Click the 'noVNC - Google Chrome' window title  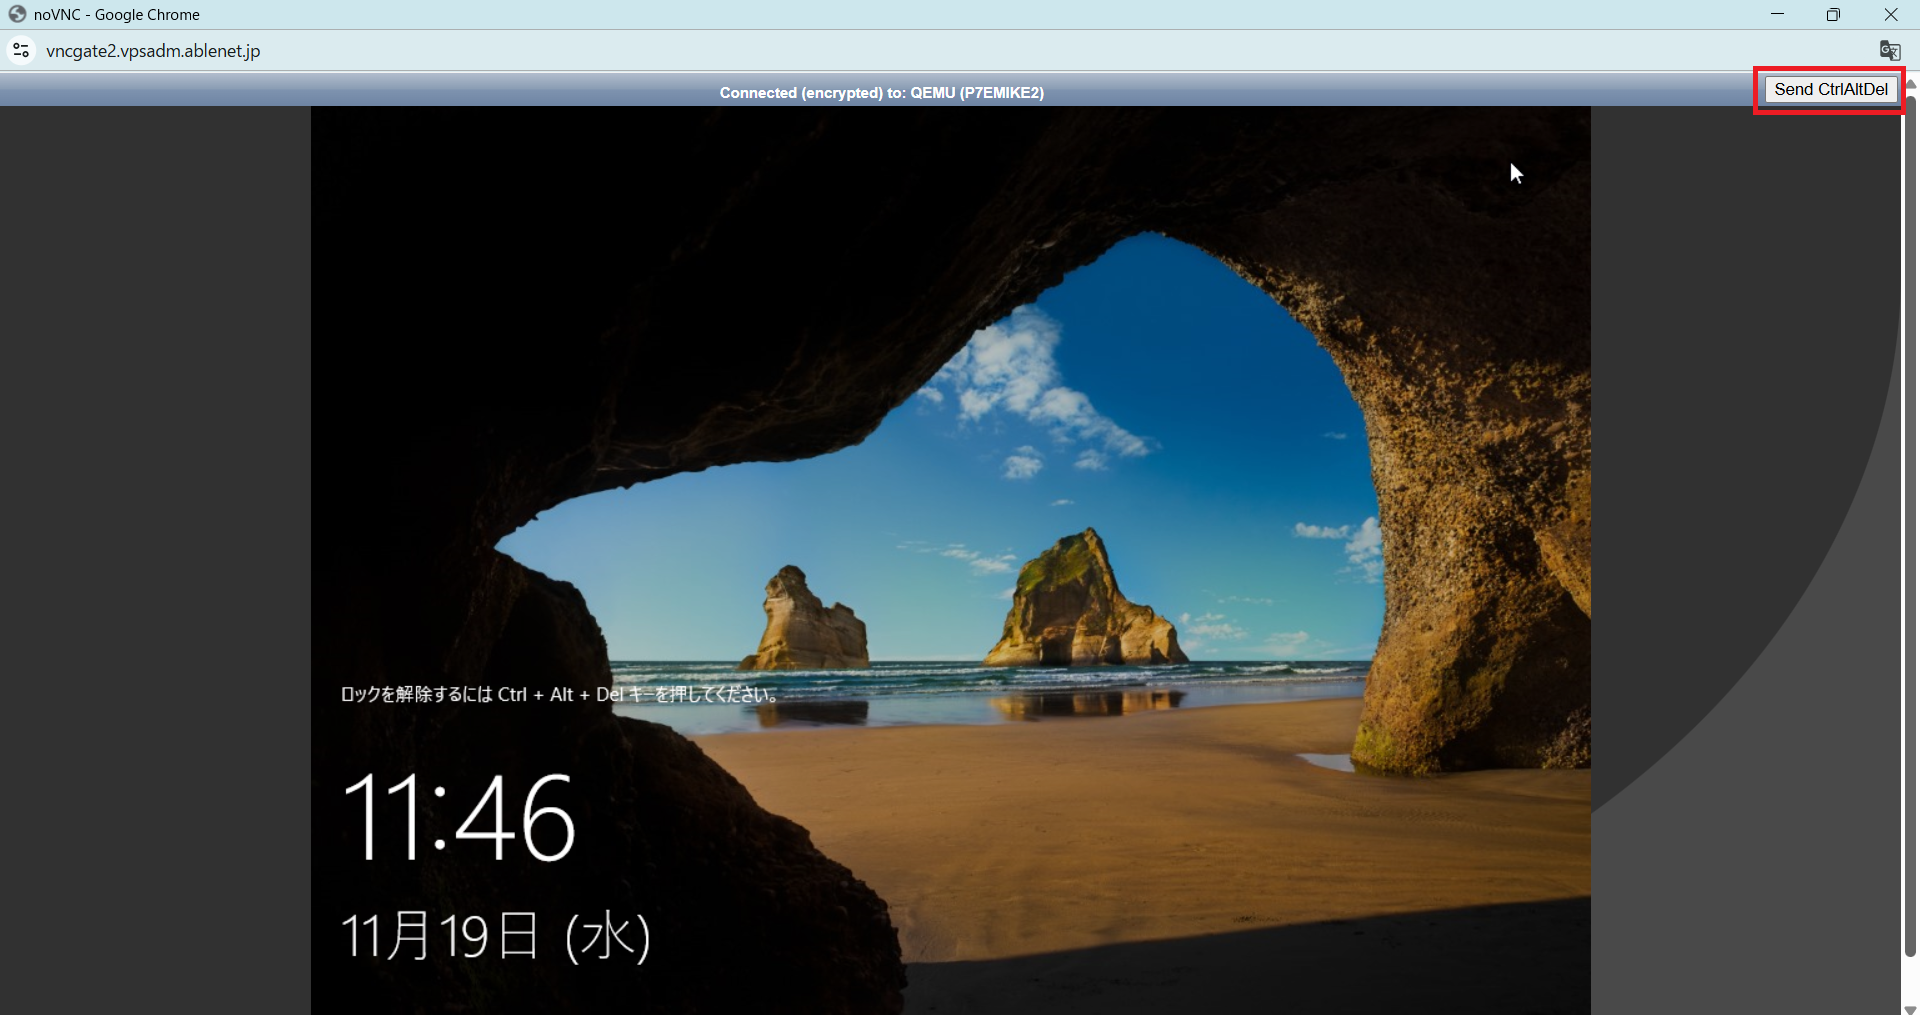(117, 15)
